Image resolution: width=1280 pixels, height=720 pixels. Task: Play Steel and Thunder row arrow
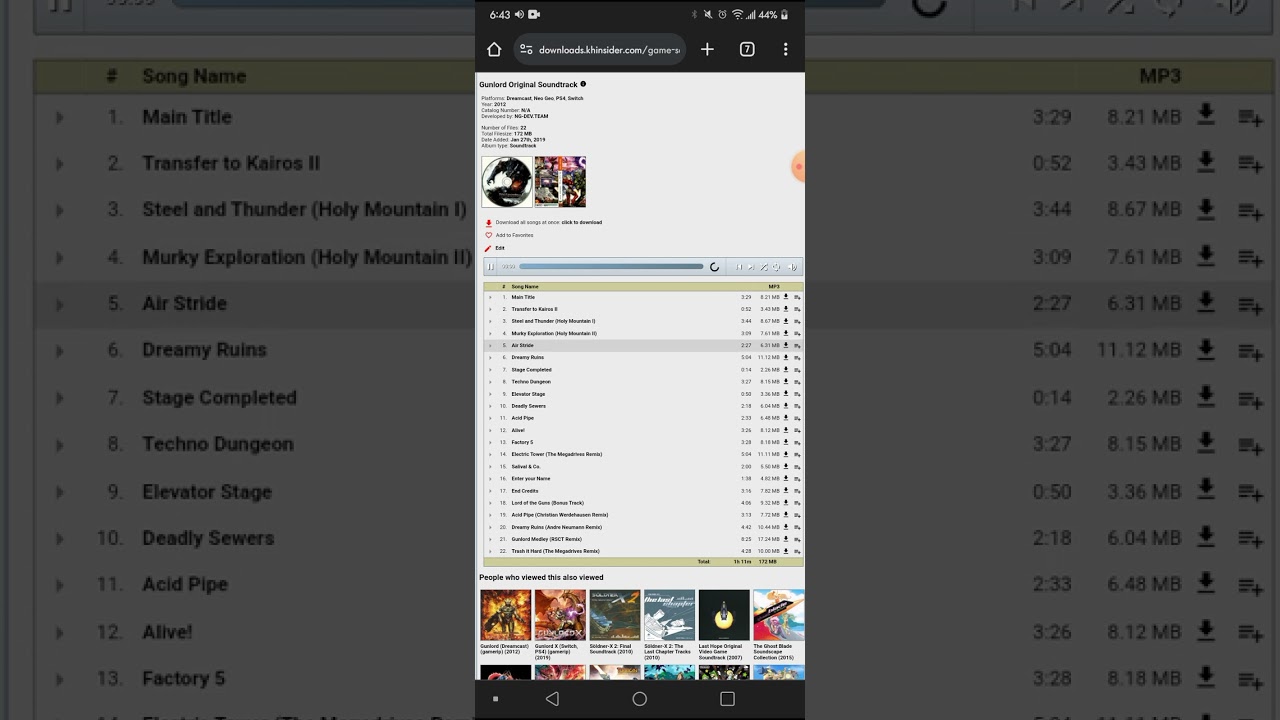coord(490,321)
